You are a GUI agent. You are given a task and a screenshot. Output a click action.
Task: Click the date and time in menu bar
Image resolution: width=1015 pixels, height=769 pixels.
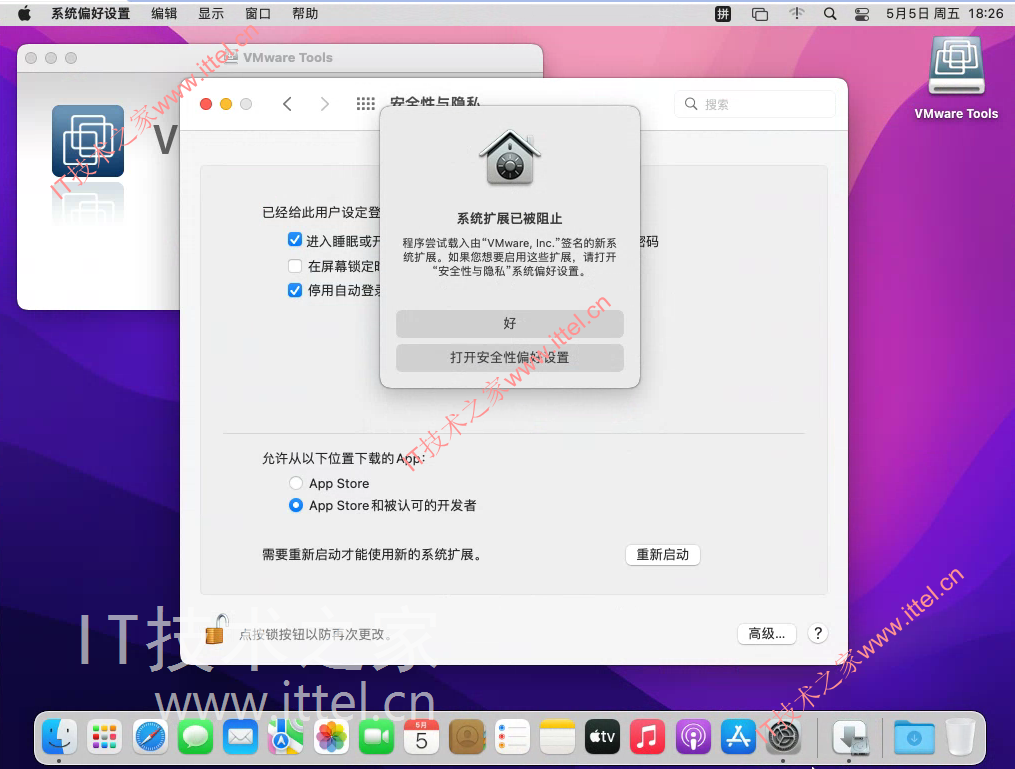coord(944,14)
